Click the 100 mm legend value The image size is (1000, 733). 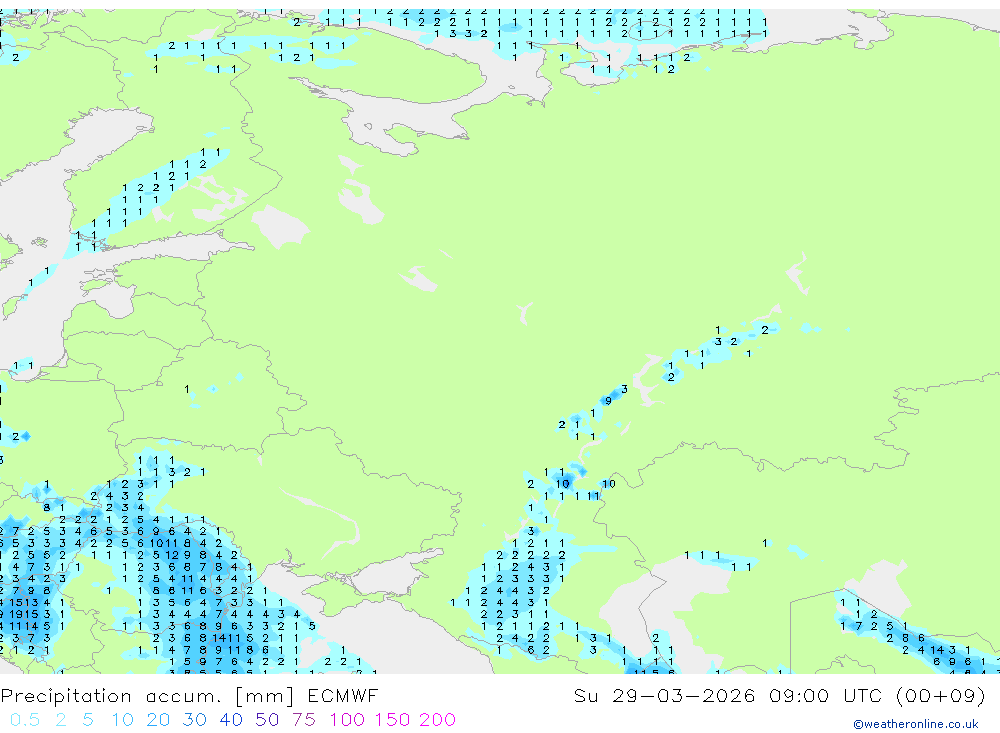[x=347, y=720]
